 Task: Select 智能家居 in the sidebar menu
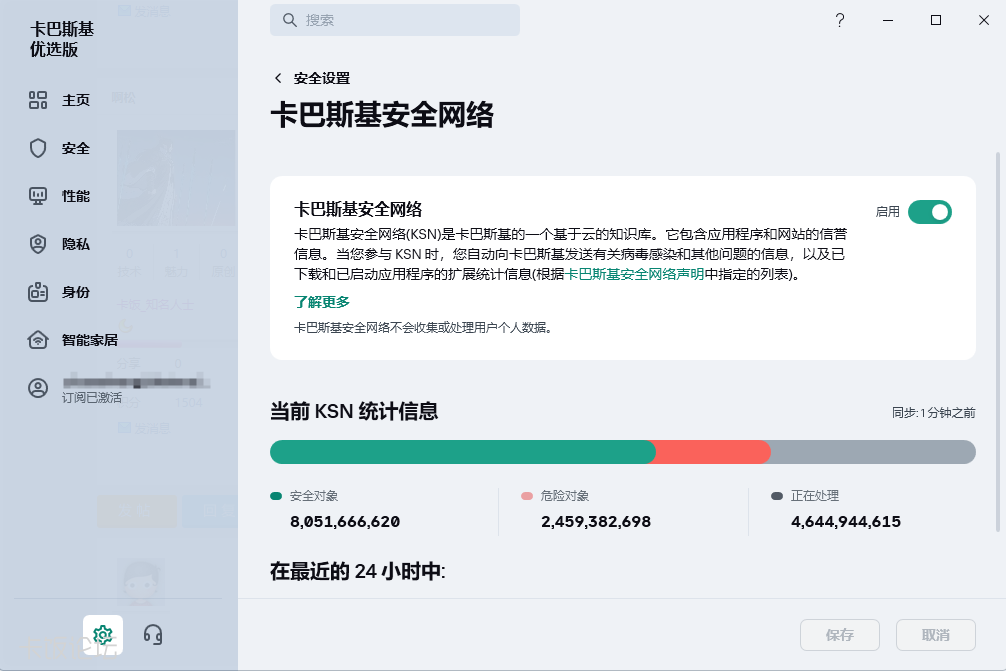pos(90,340)
